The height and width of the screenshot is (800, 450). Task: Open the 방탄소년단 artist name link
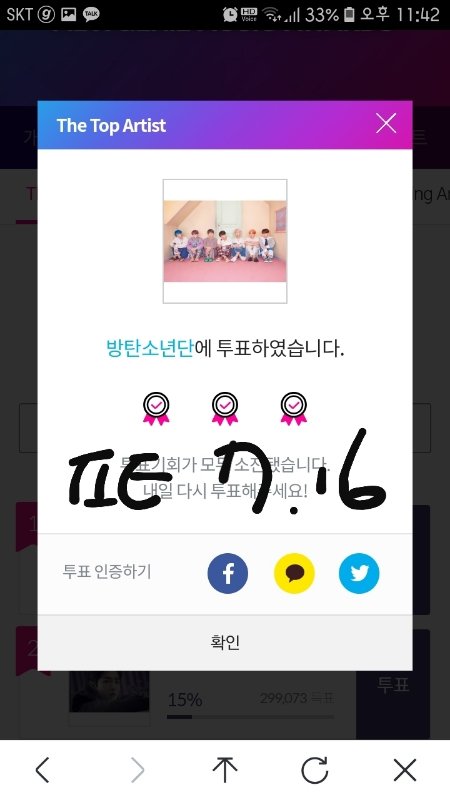click(149, 349)
